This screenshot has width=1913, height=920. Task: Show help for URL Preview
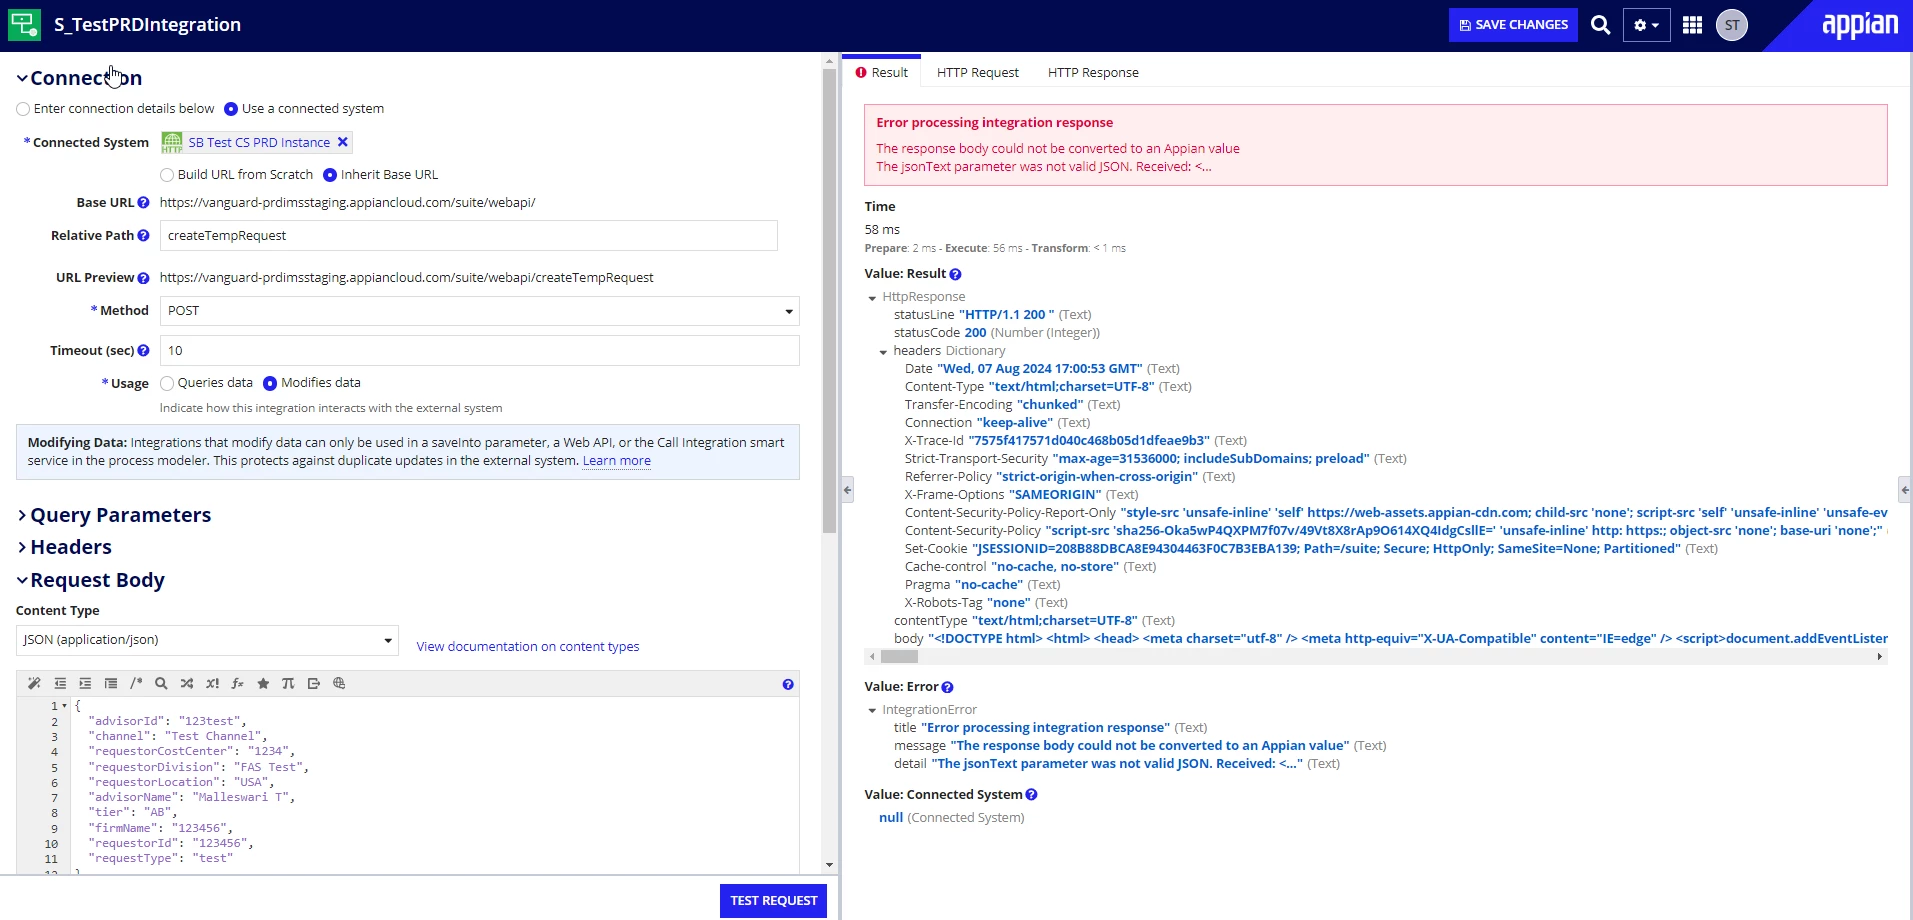[143, 278]
